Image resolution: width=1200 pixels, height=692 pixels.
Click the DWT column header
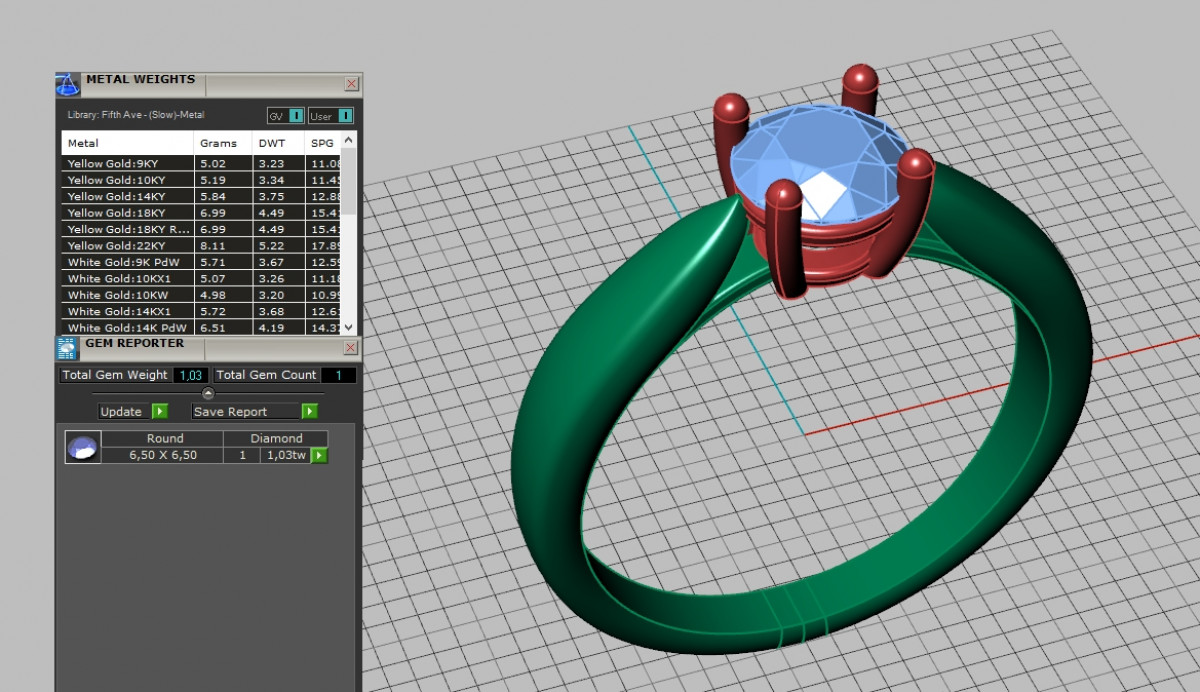coord(271,143)
